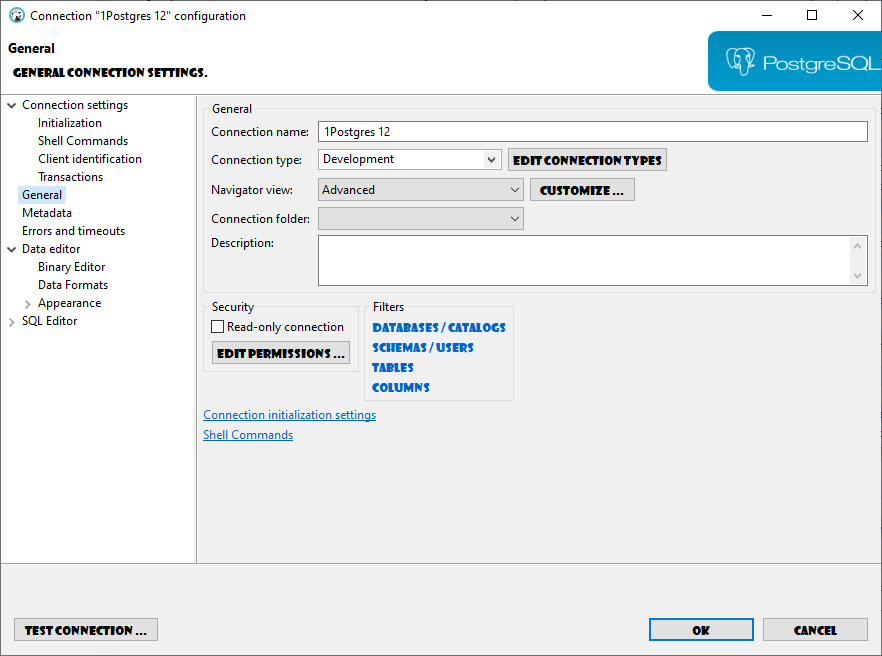Click the Description scrollbar down arrow

pyautogui.click(x=857, y=276)
